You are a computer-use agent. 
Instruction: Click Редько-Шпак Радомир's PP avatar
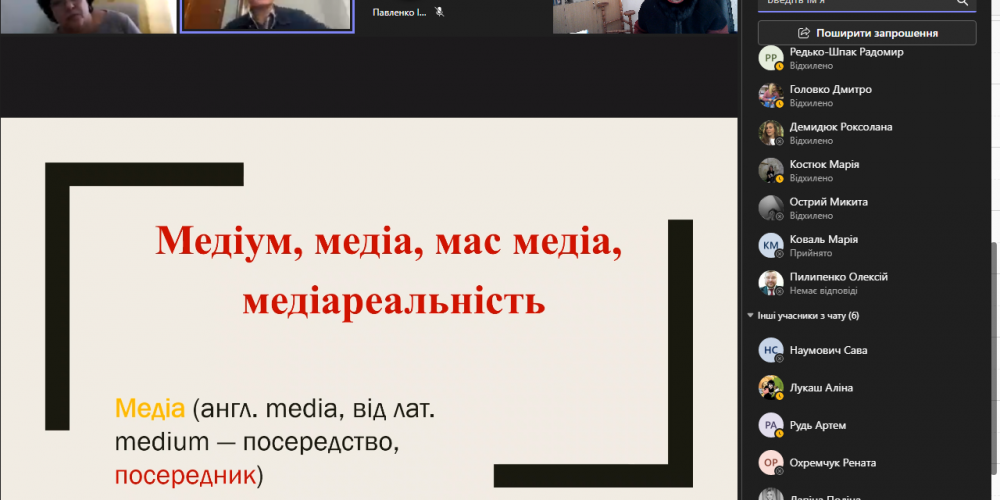coord(769,59)
